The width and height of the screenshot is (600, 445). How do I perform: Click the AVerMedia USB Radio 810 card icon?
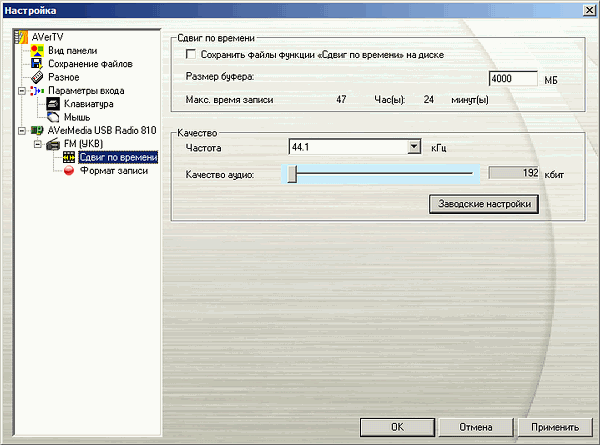coord(37,130)
